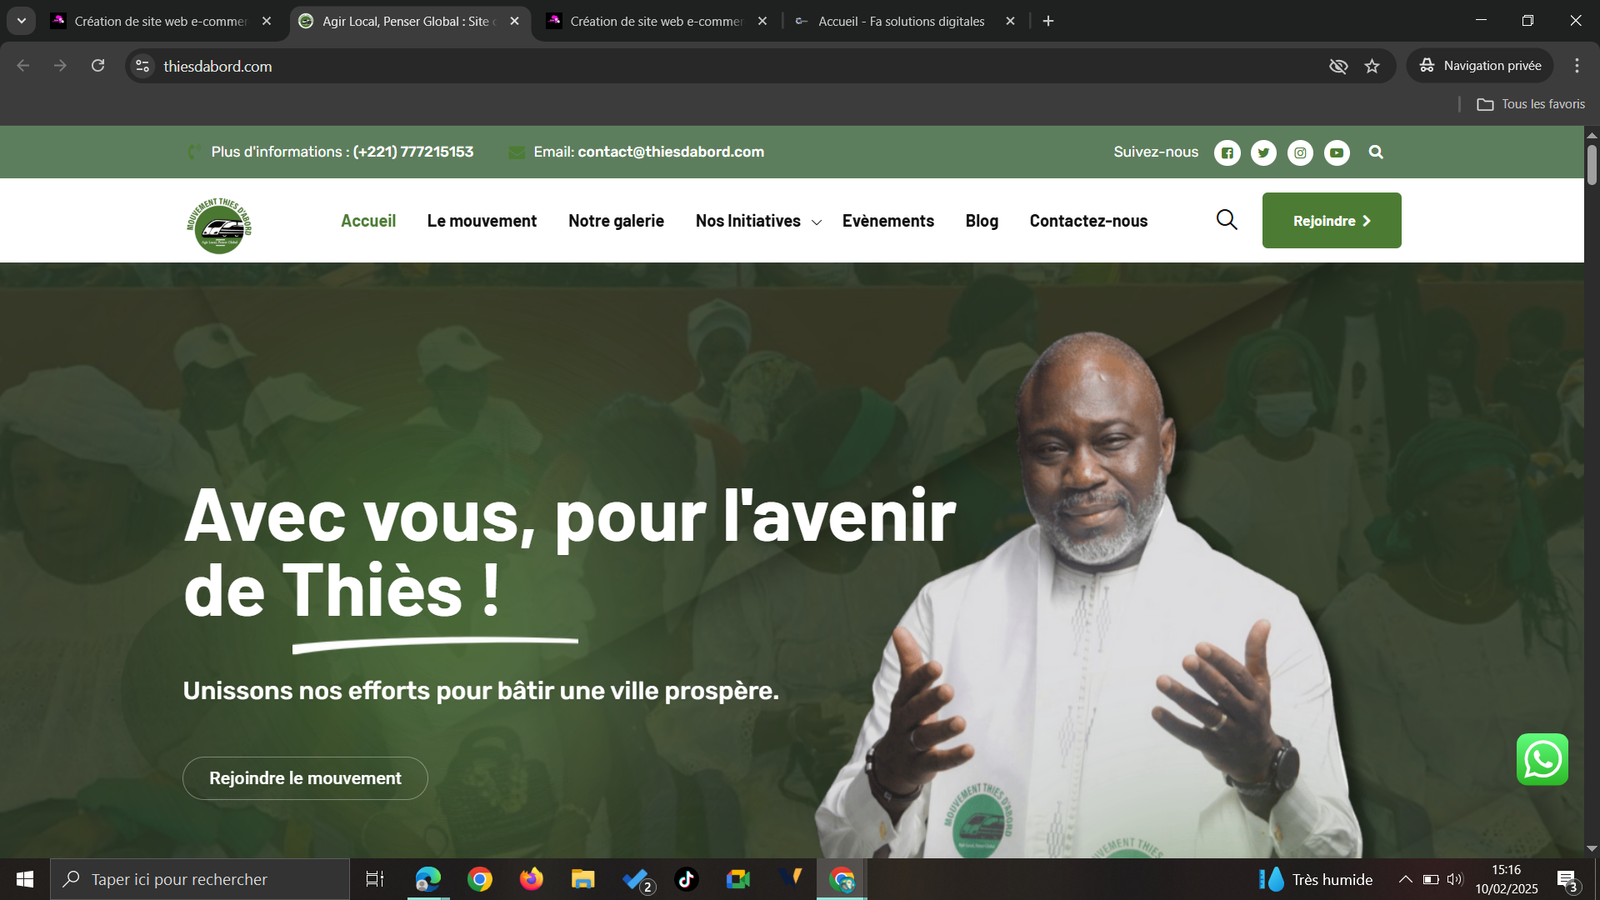Click third-party cookies blocked eye icon
Viewport: 1600px width, 900px height.
click(1338, 66)
